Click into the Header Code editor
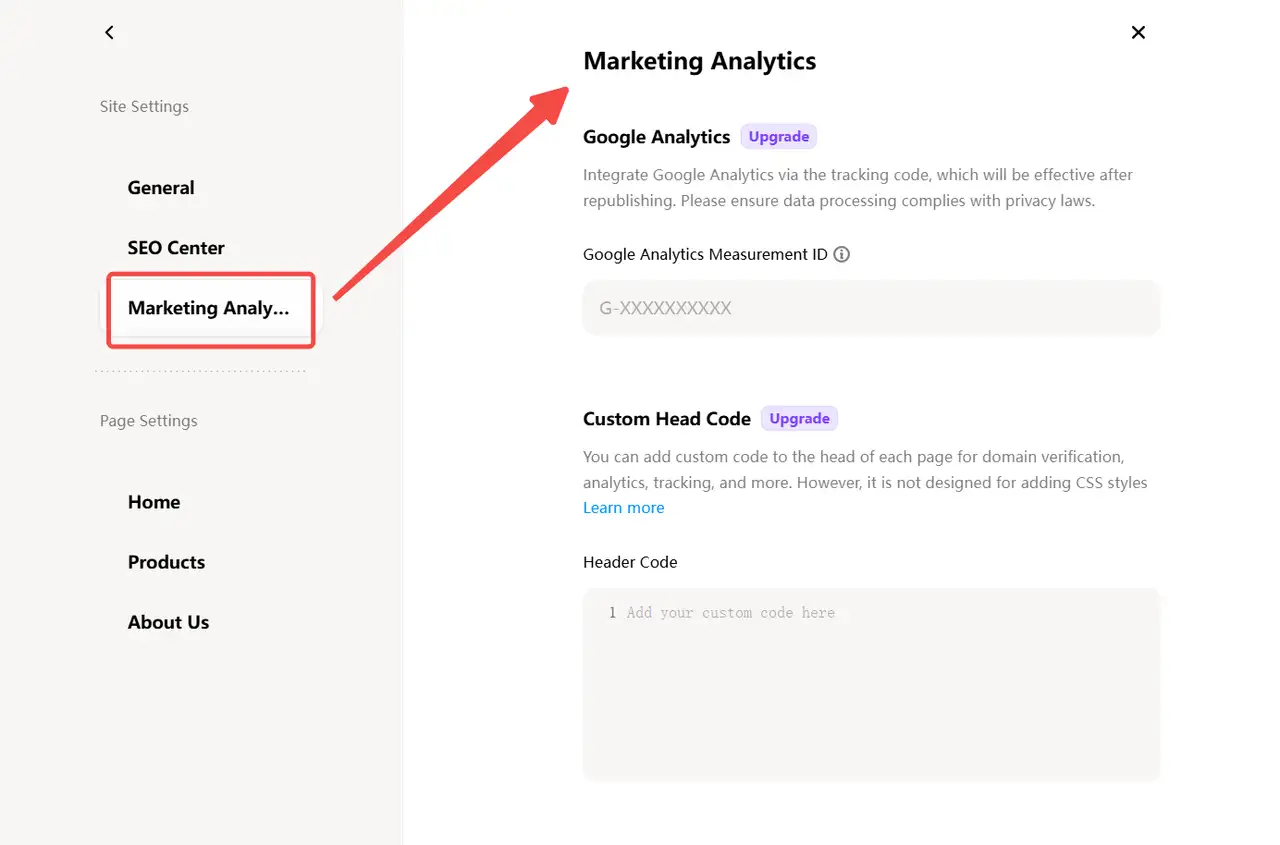The image size is (1280, 845). 871,684
